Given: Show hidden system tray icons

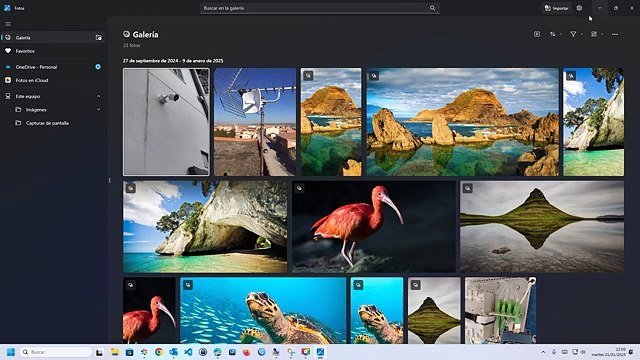Looking at the screenshot, I should pos(543,352).
